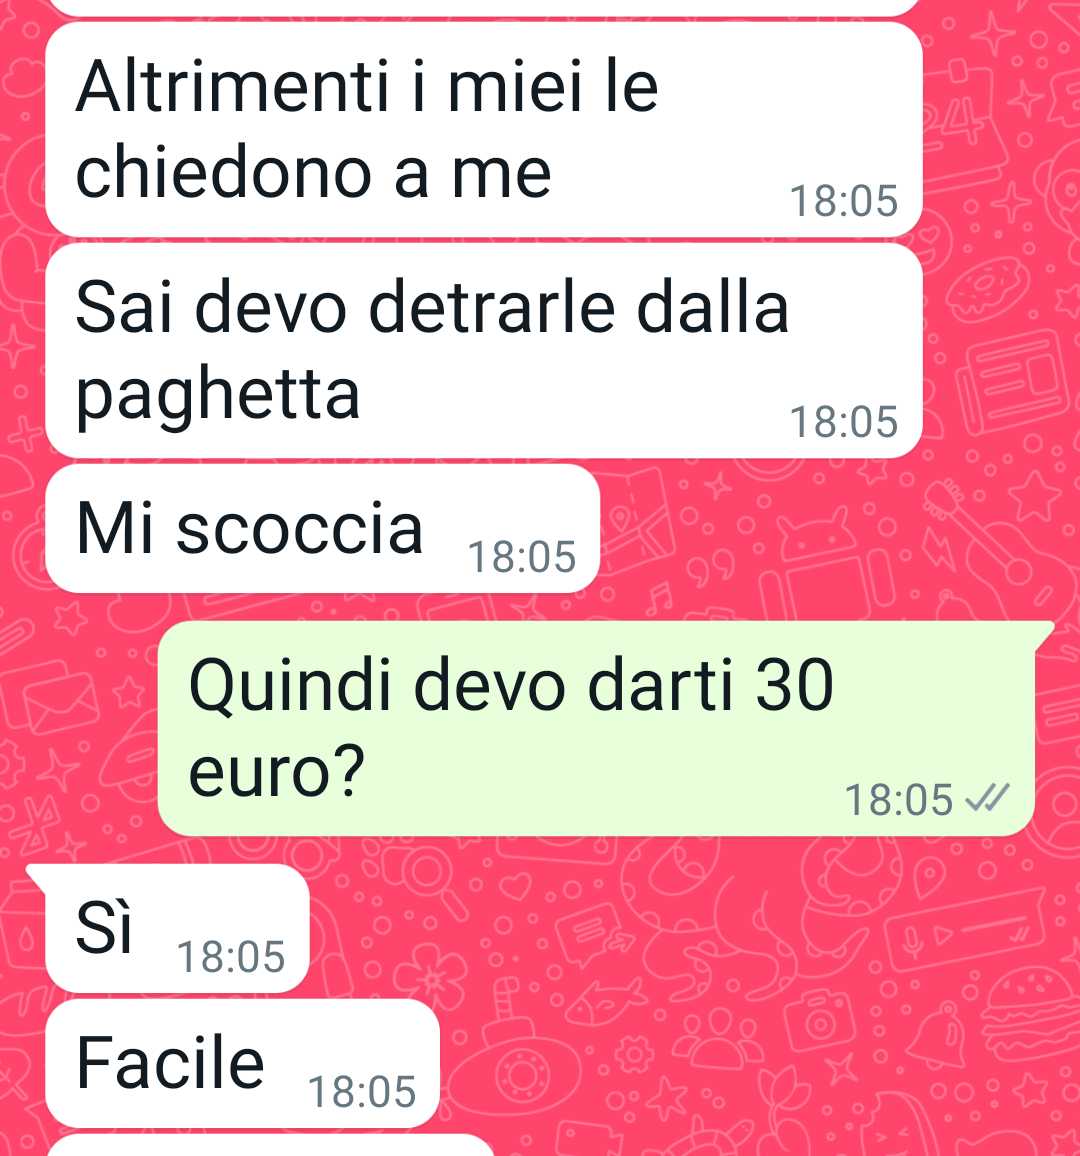Select the "Altrimenti i miei le chiedono a me" message
Image resolution: width=1080 pixels, height=1156 pixels.
coord(484,130)
